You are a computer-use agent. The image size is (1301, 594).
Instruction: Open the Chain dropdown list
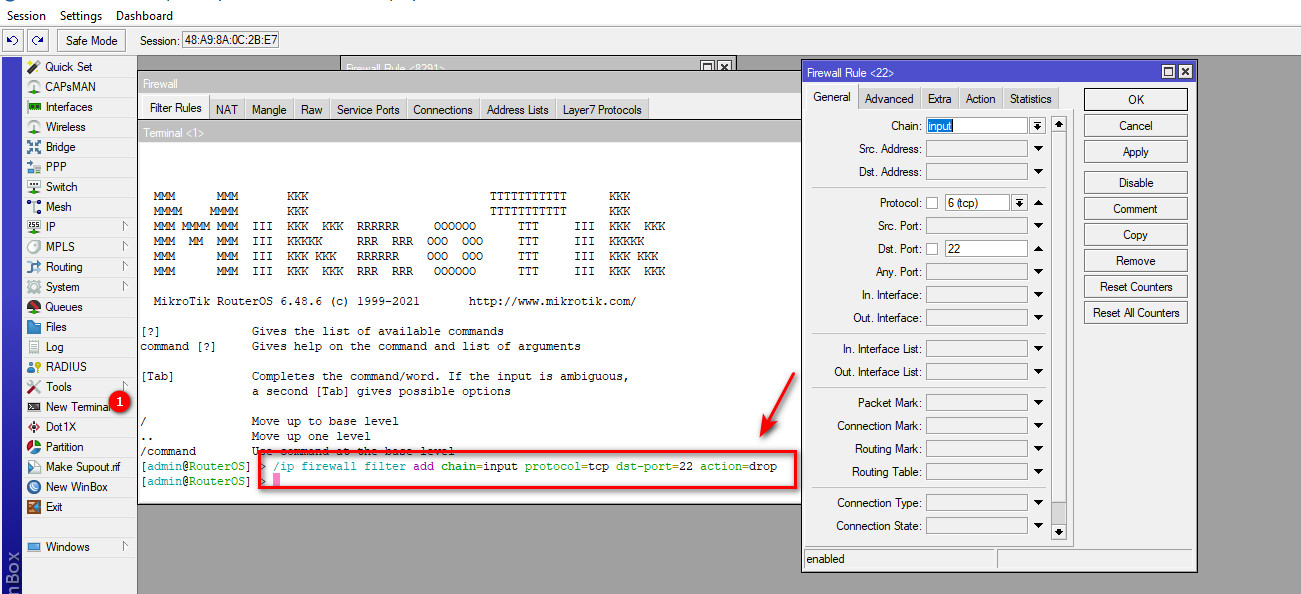click(x=1037, y=126)
